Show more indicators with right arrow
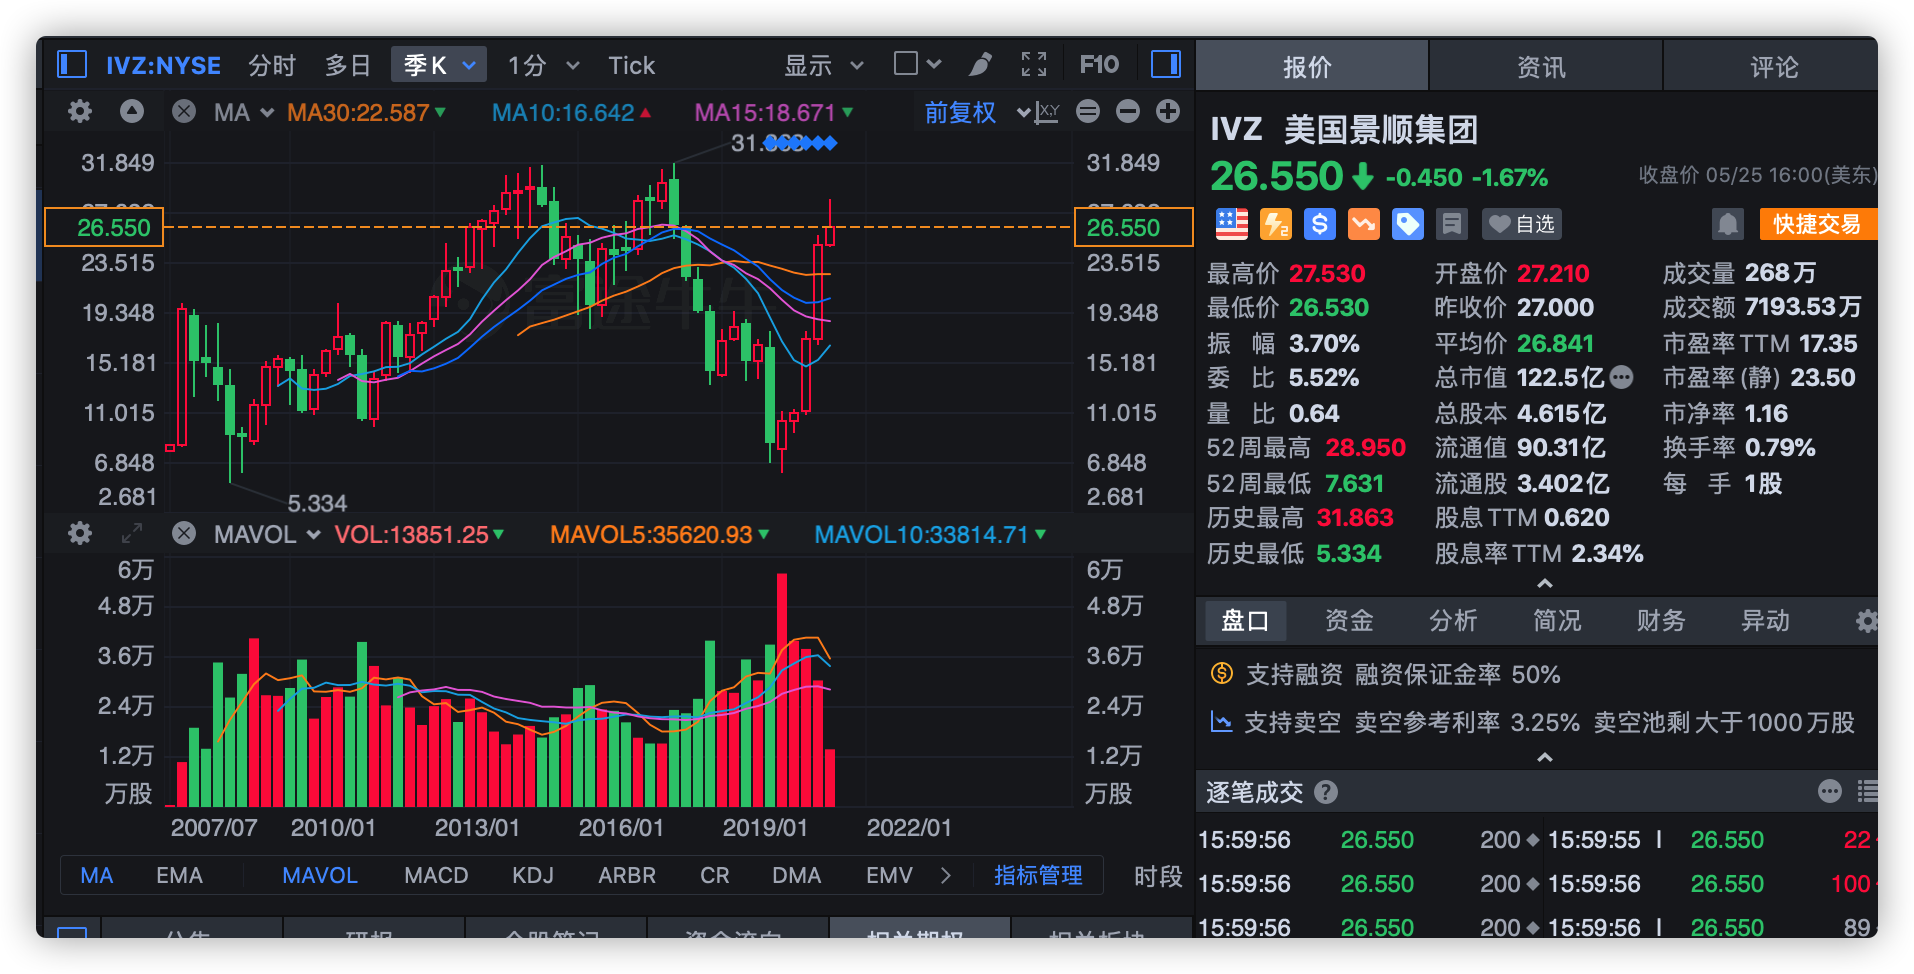The image size is (1914, 974). coord(946,876)
